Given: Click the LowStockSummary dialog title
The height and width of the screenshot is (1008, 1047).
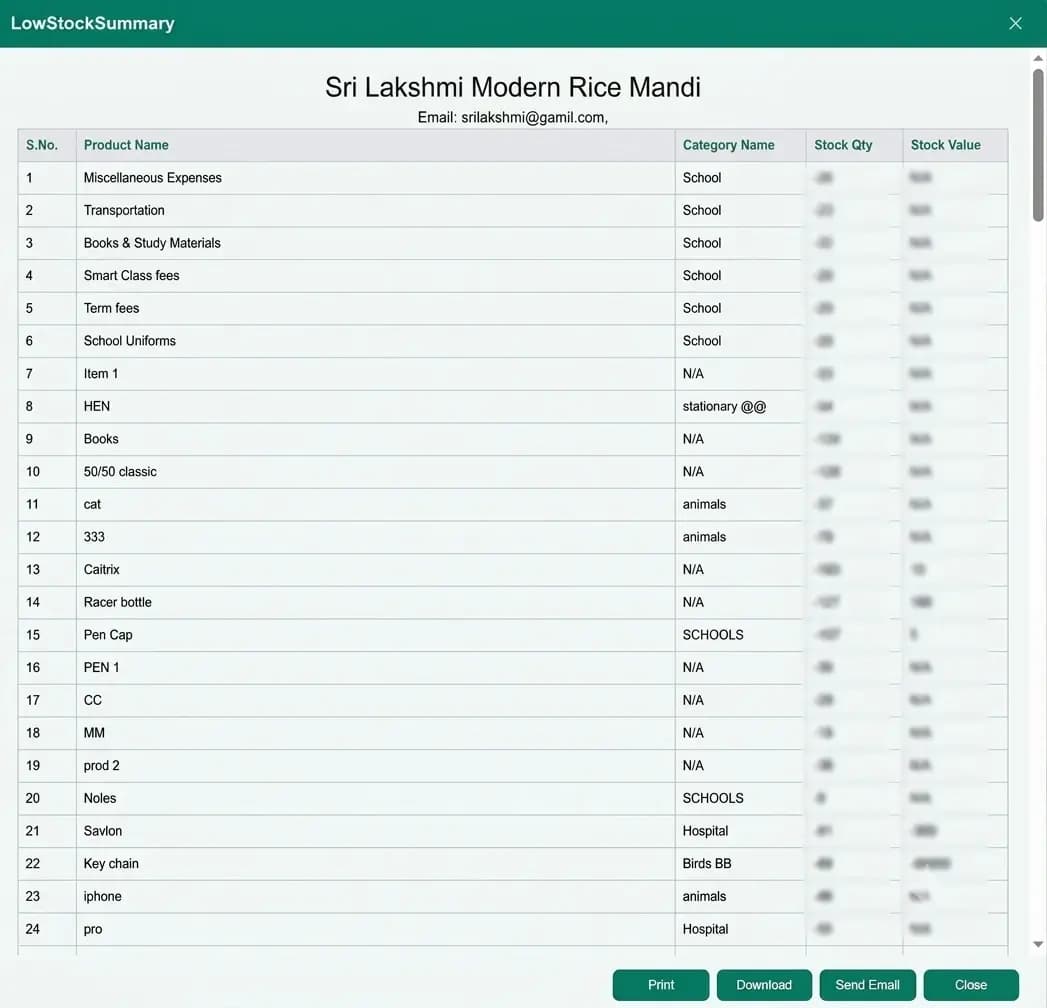Looking at the screenshot, I should point(93,23).
